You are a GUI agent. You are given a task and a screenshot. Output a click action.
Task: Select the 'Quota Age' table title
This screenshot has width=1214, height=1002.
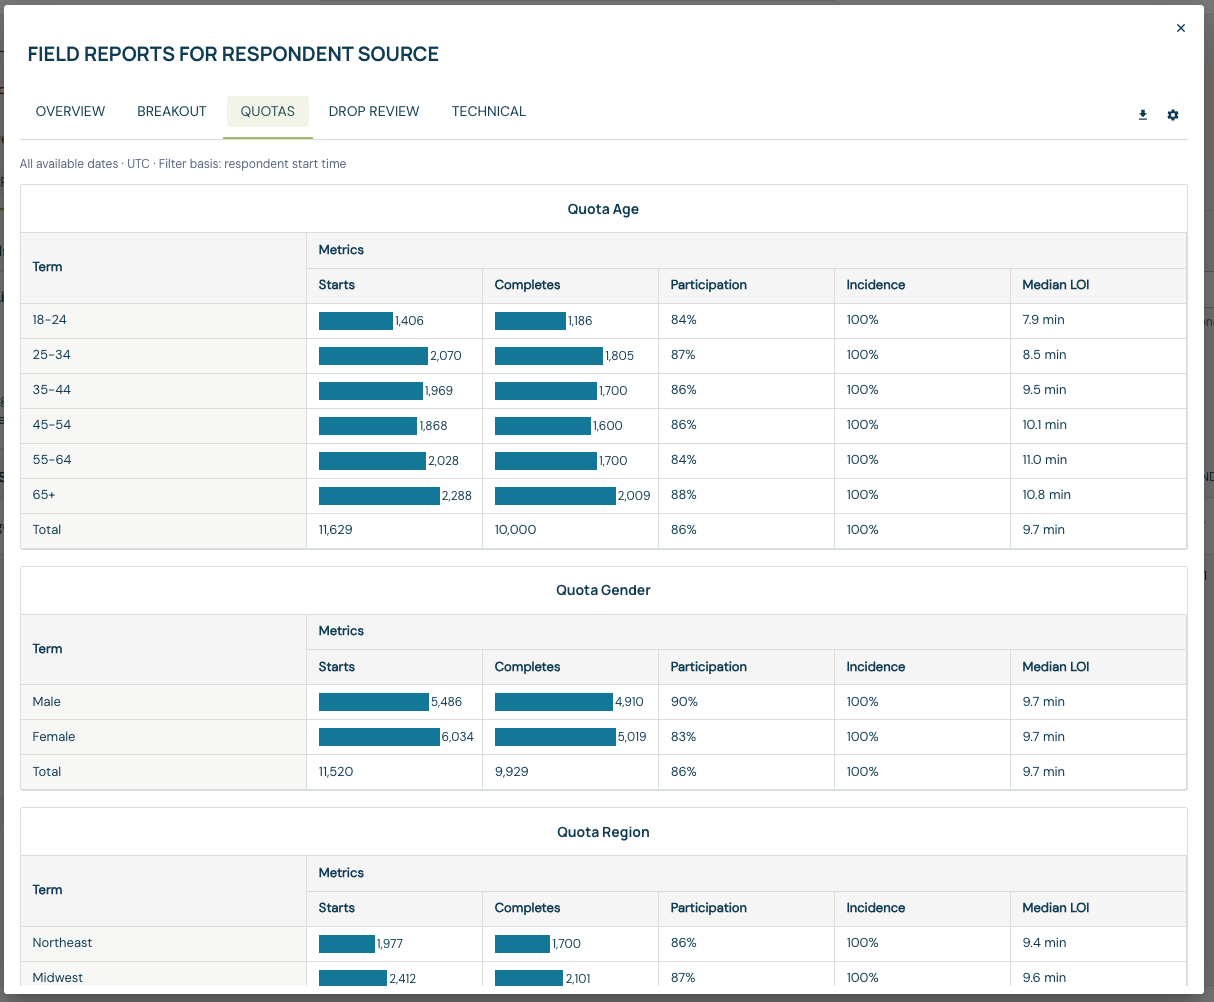coord(603,209)
